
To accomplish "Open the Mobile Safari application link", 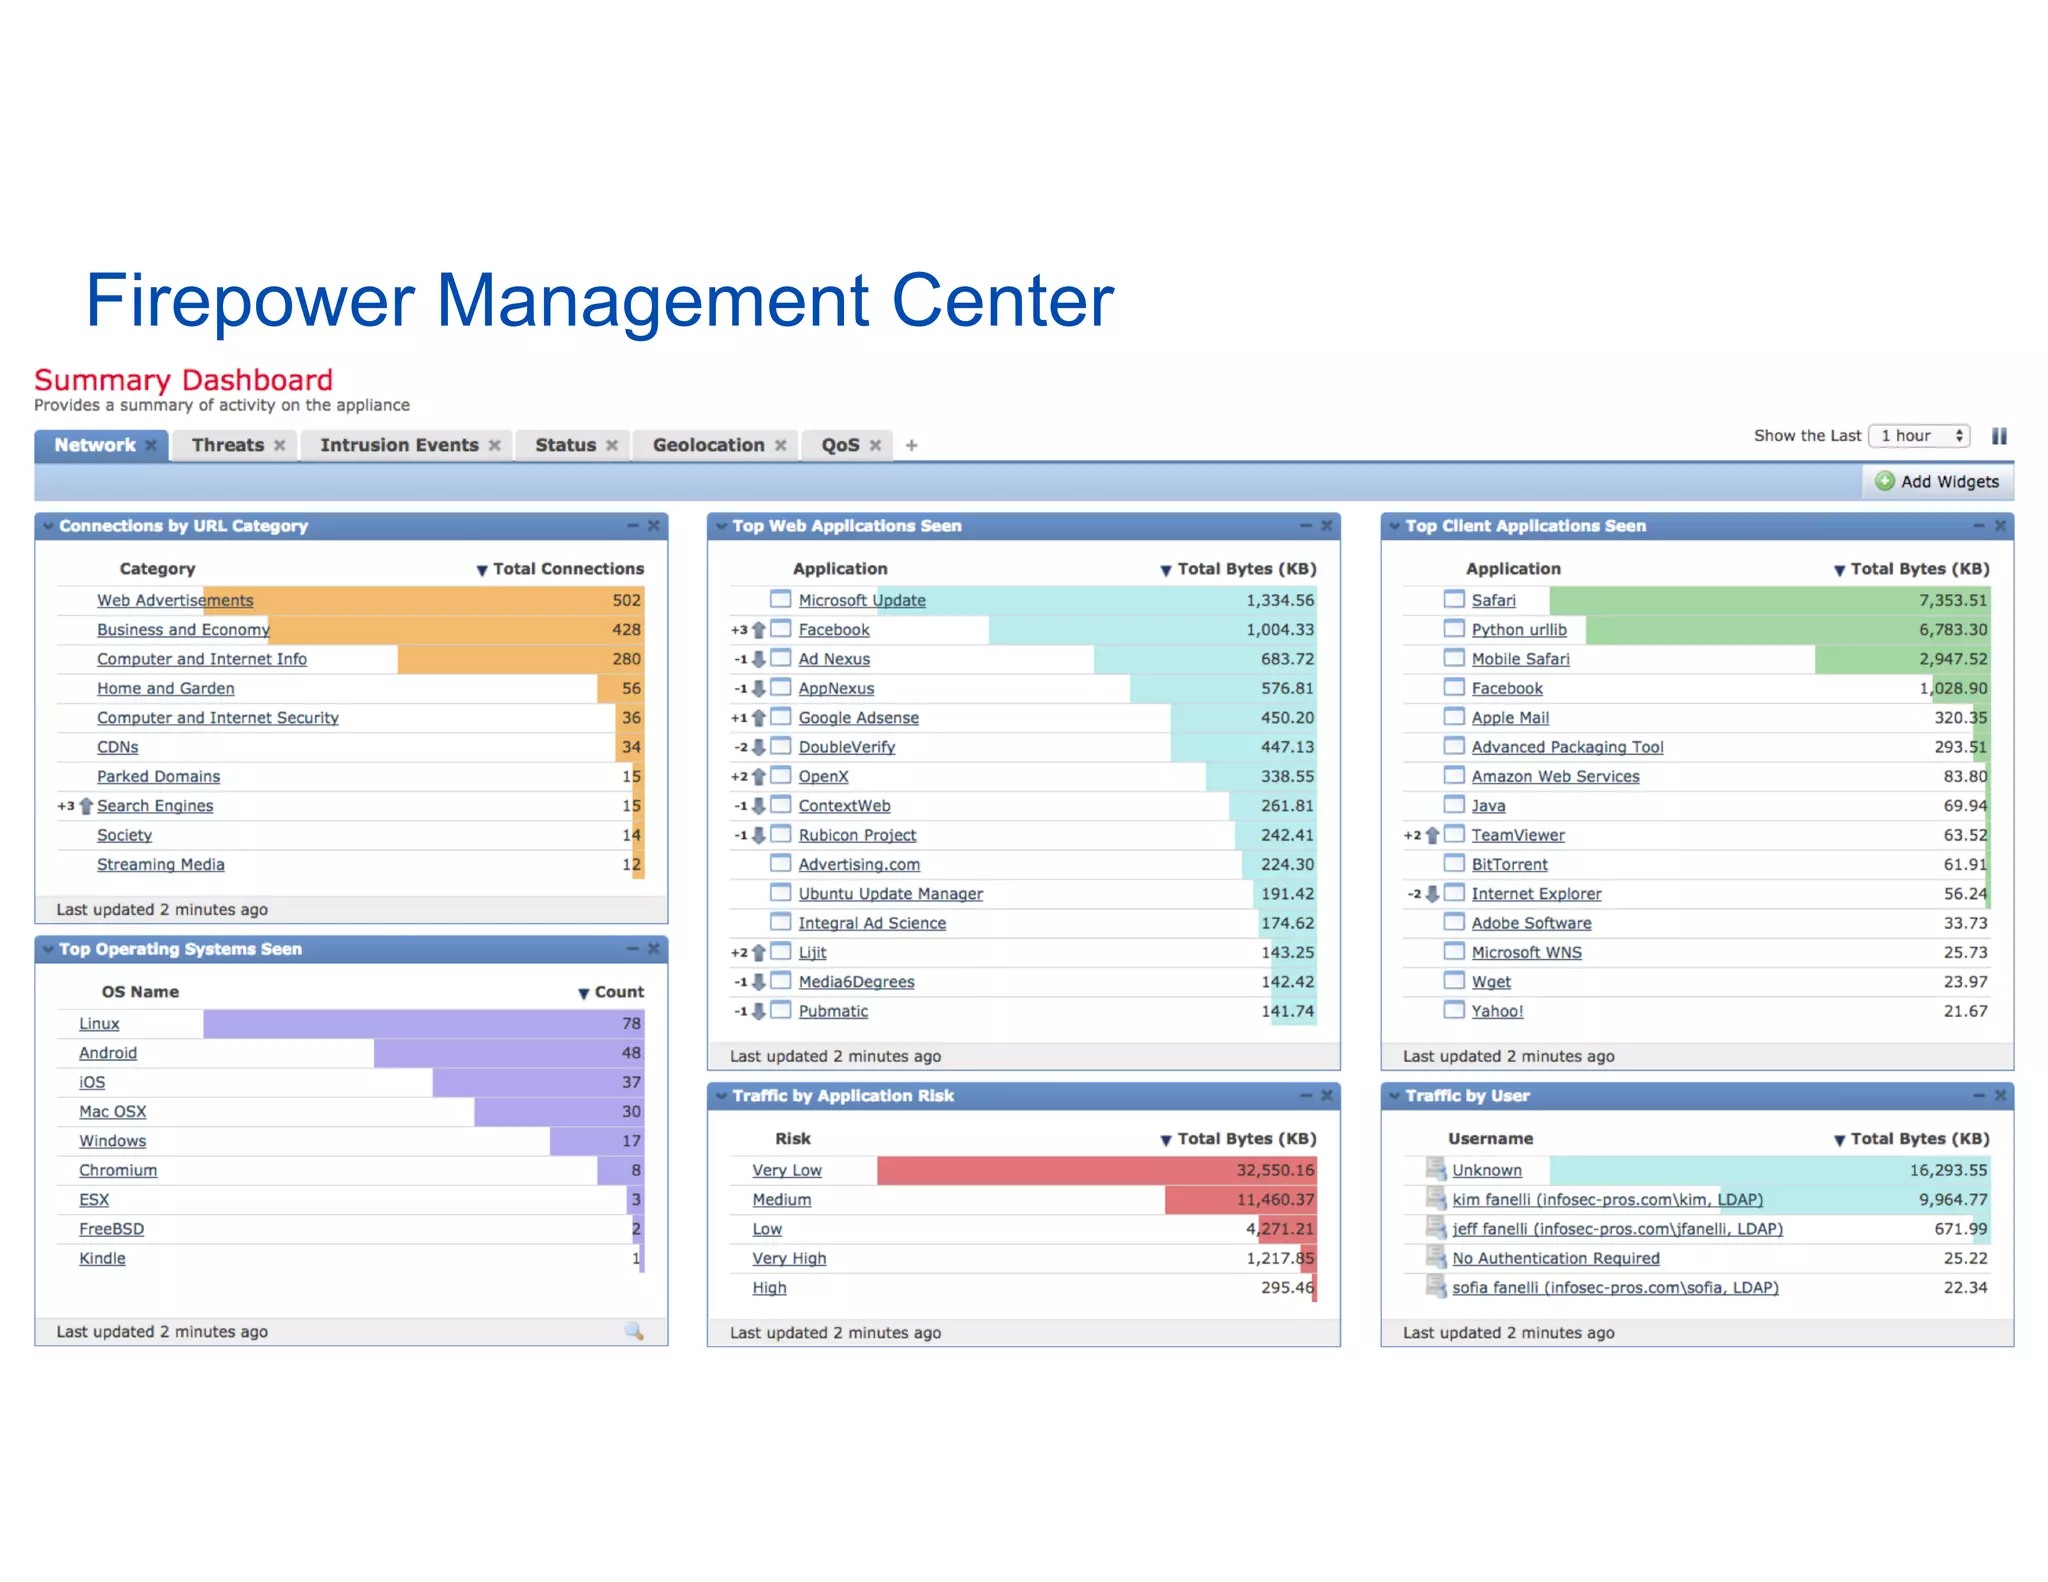I will pos(1520,659).
